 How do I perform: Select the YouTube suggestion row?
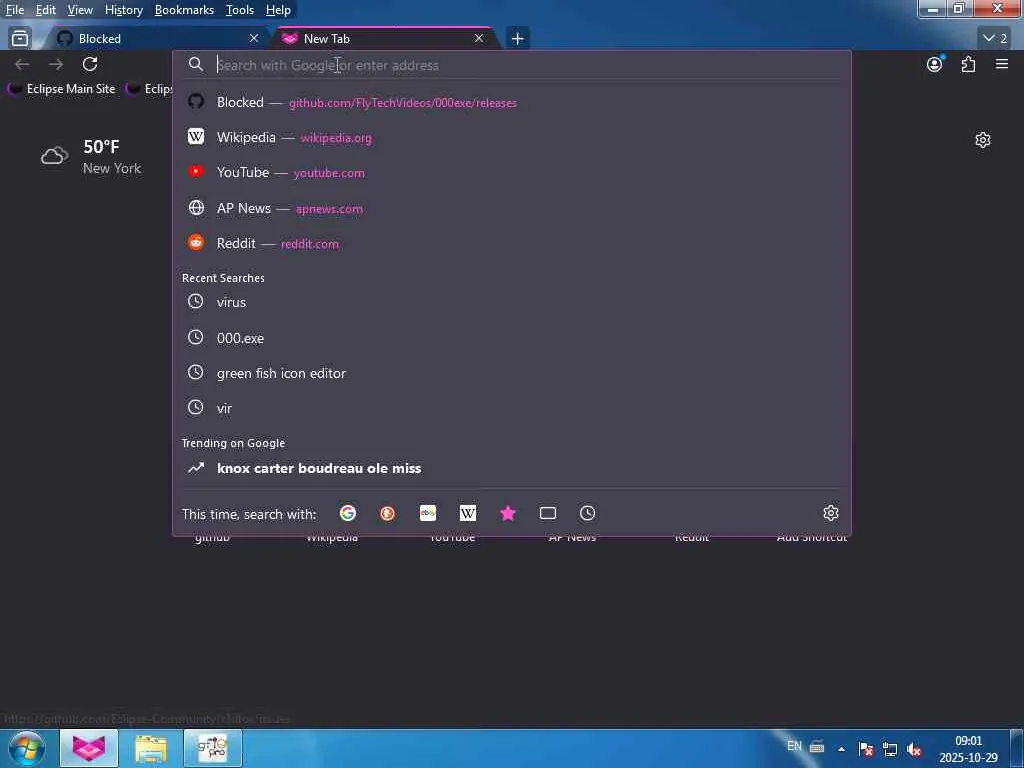(511, 172)
